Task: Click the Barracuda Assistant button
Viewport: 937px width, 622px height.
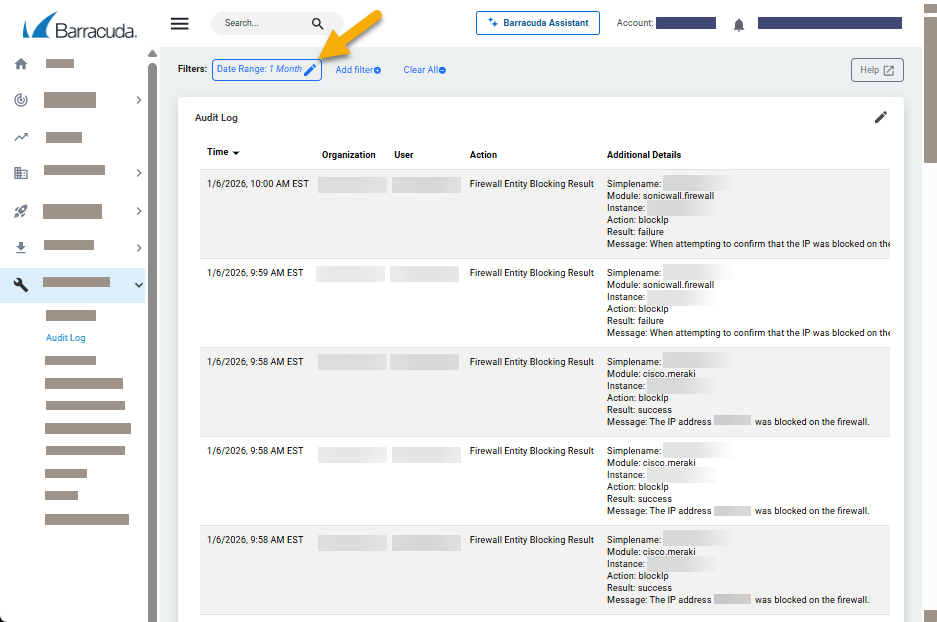Action: 537,23
